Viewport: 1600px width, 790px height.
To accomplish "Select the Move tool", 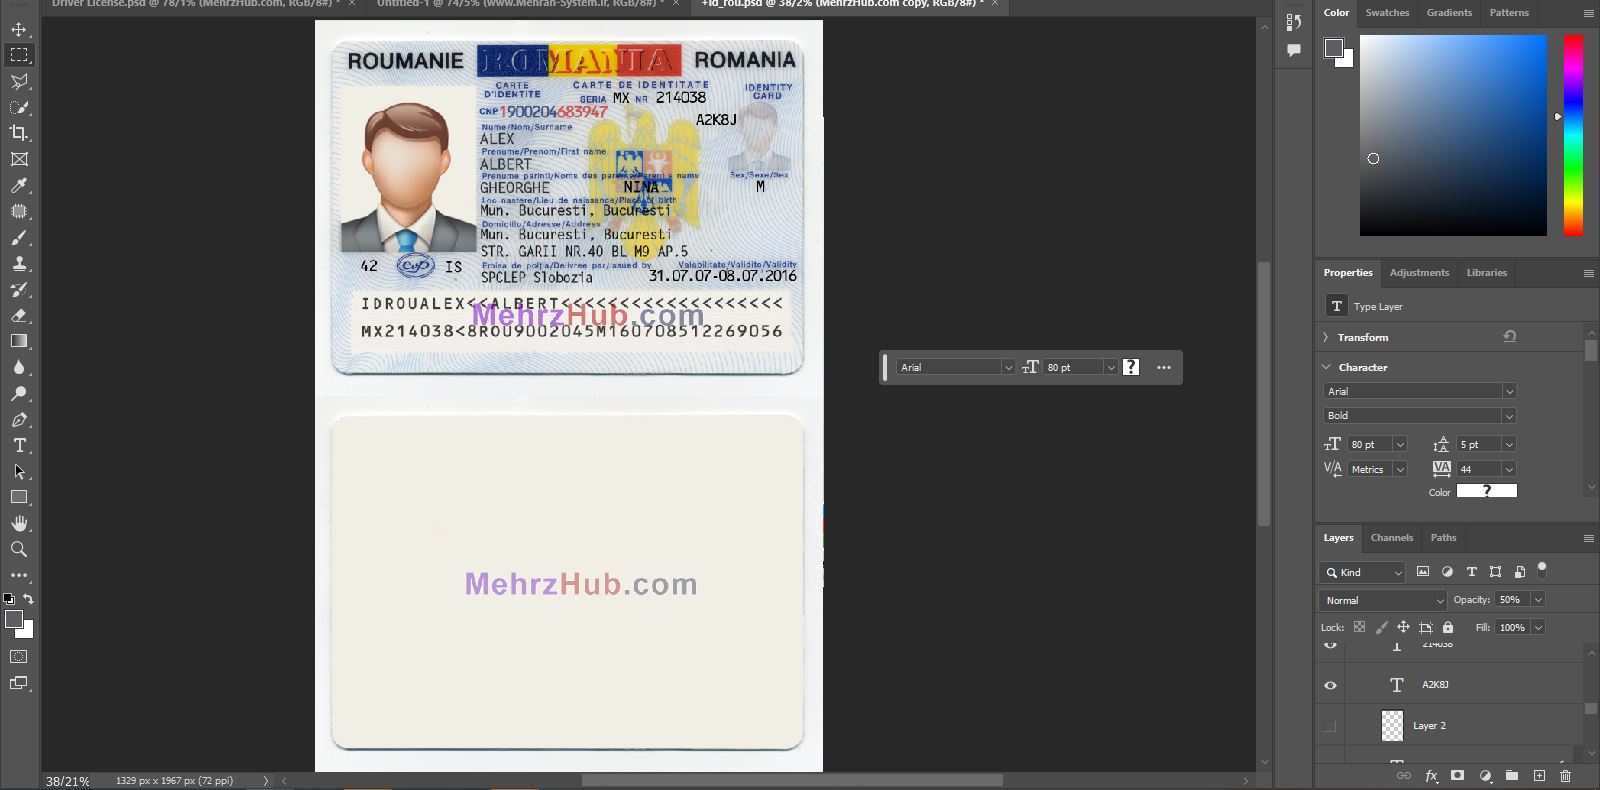I will pyautogui.click(x=19, y=29).
